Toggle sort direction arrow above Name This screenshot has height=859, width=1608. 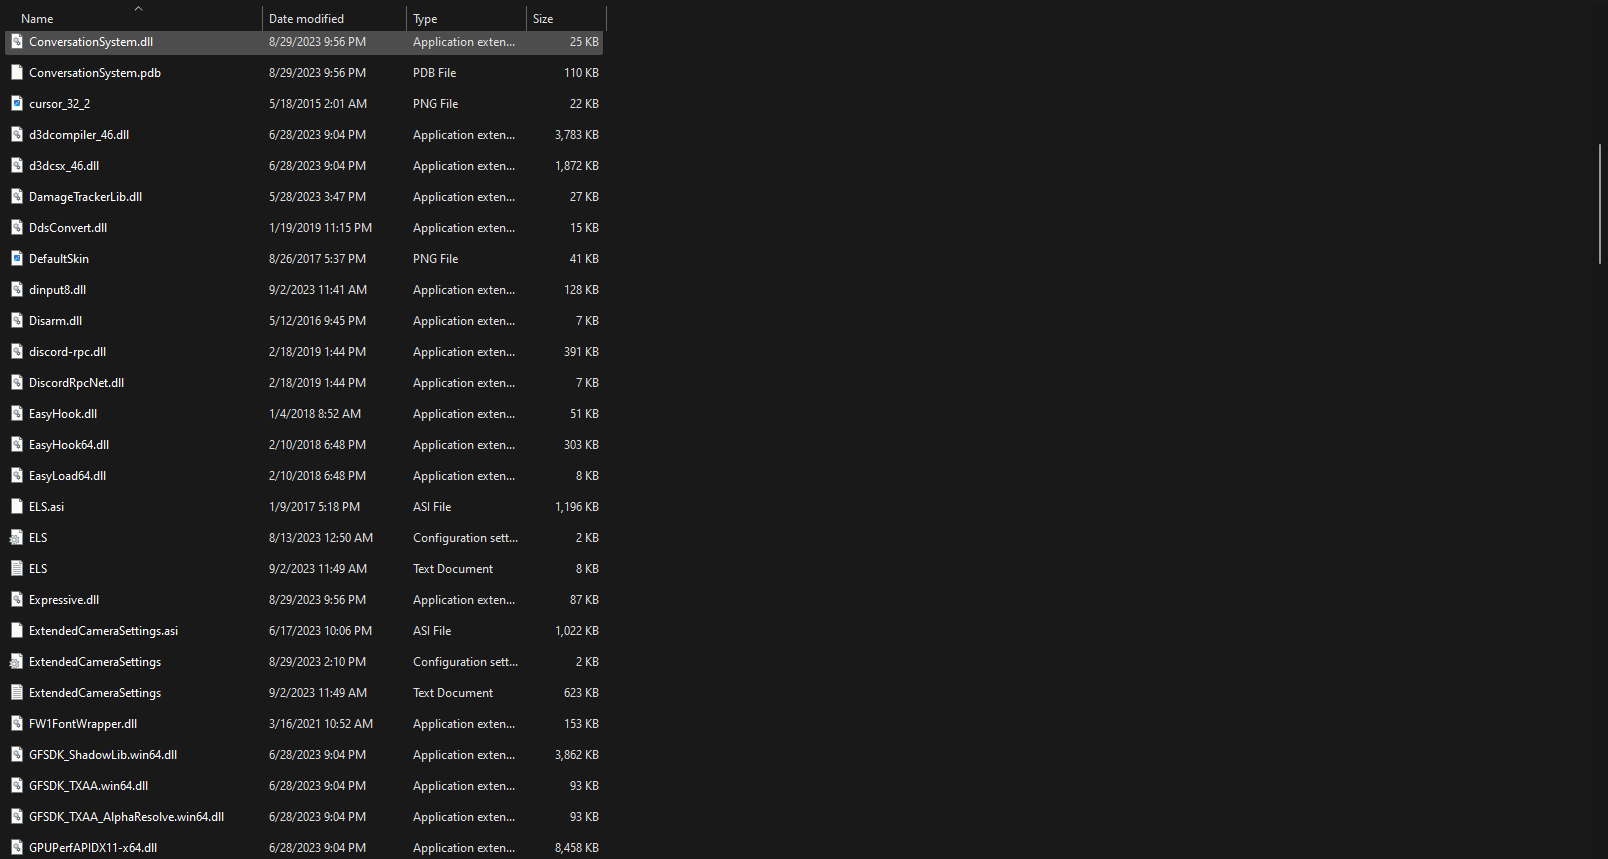coord(139,8)
